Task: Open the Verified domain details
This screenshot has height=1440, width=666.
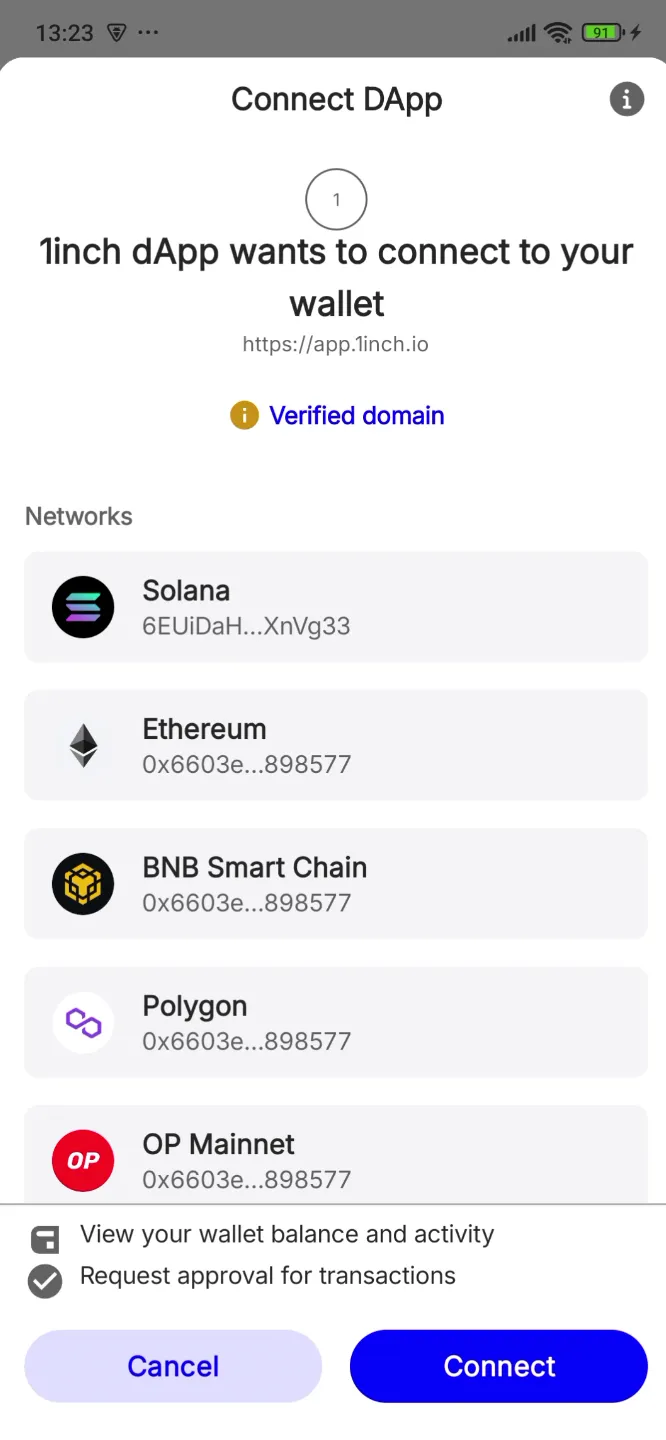Action: click(357, 414)
